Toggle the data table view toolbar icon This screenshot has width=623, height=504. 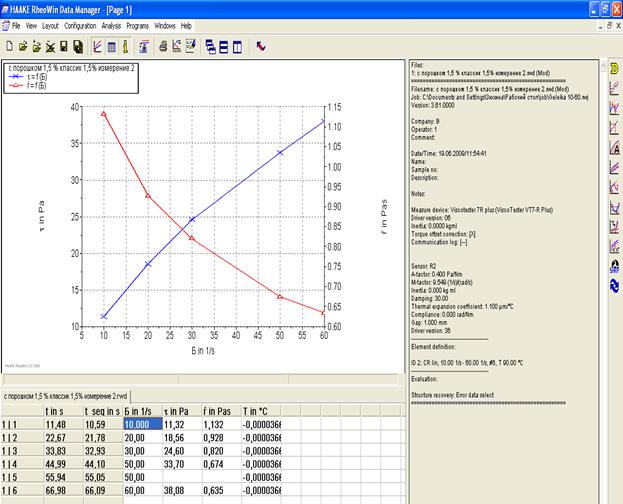click(x=112, y=47)
